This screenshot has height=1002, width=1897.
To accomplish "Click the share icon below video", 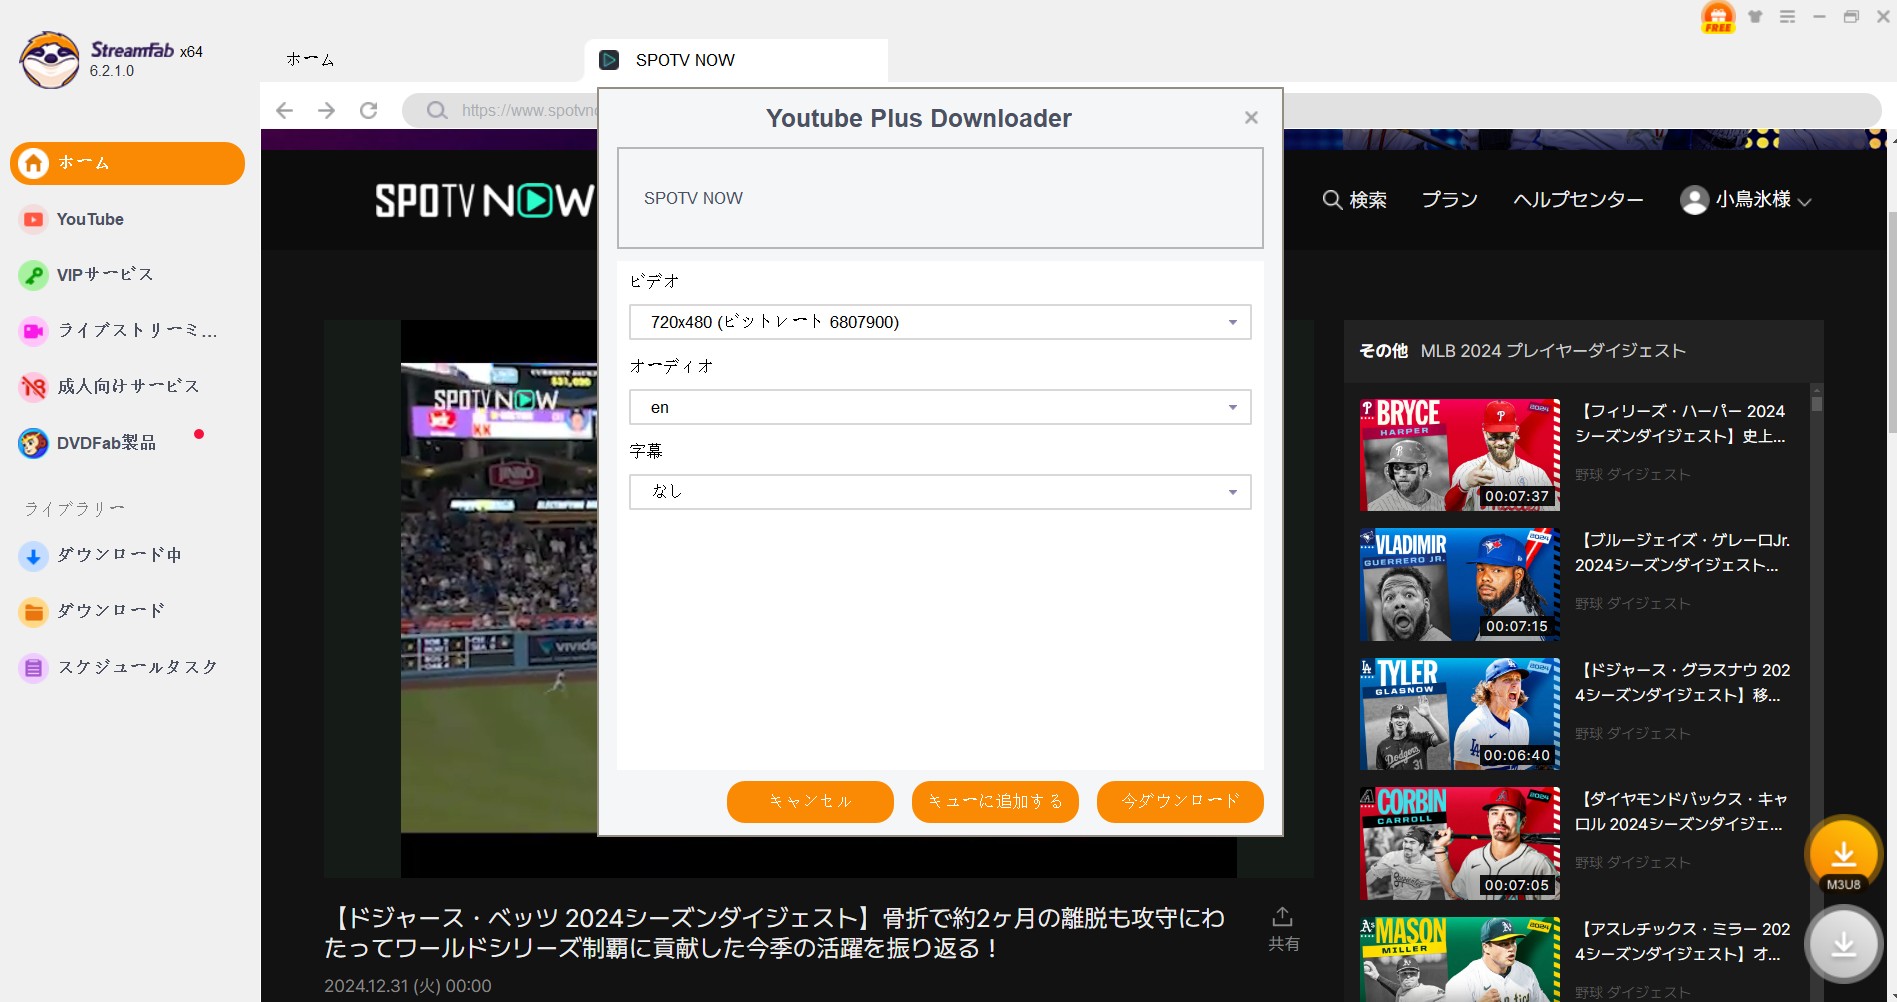I will tap(1283, 929).
